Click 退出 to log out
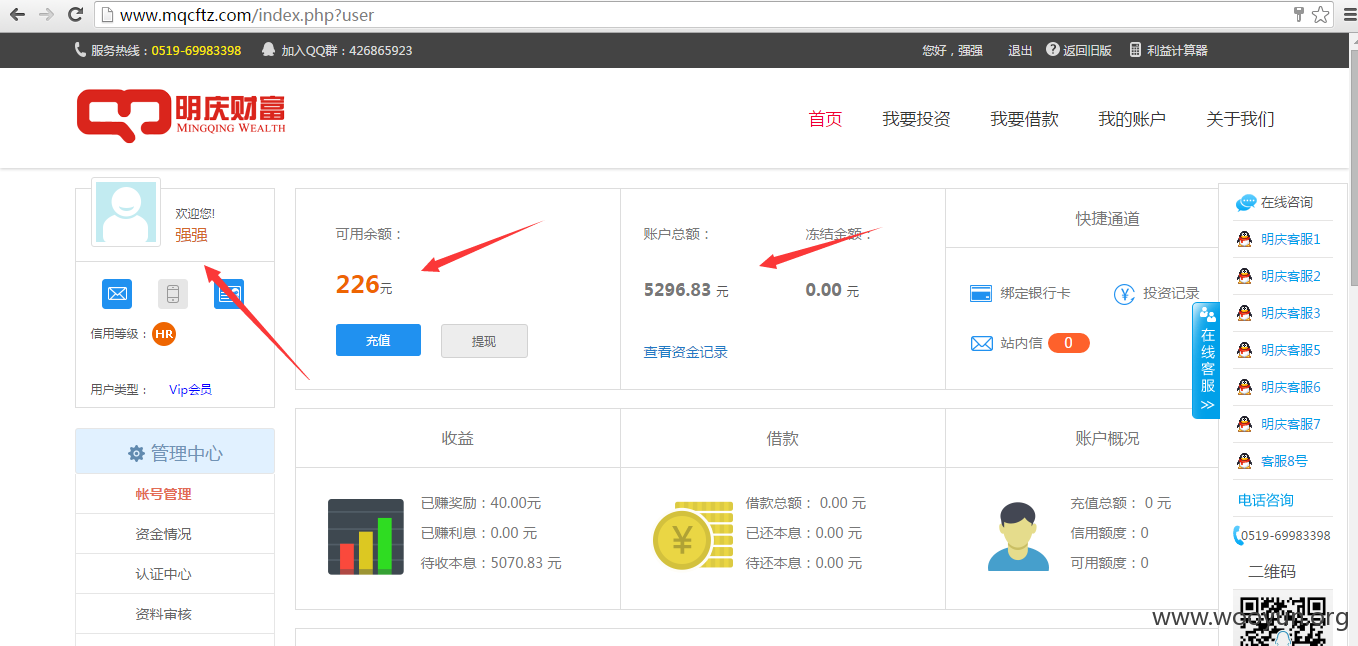 (x=1020, y=50)
